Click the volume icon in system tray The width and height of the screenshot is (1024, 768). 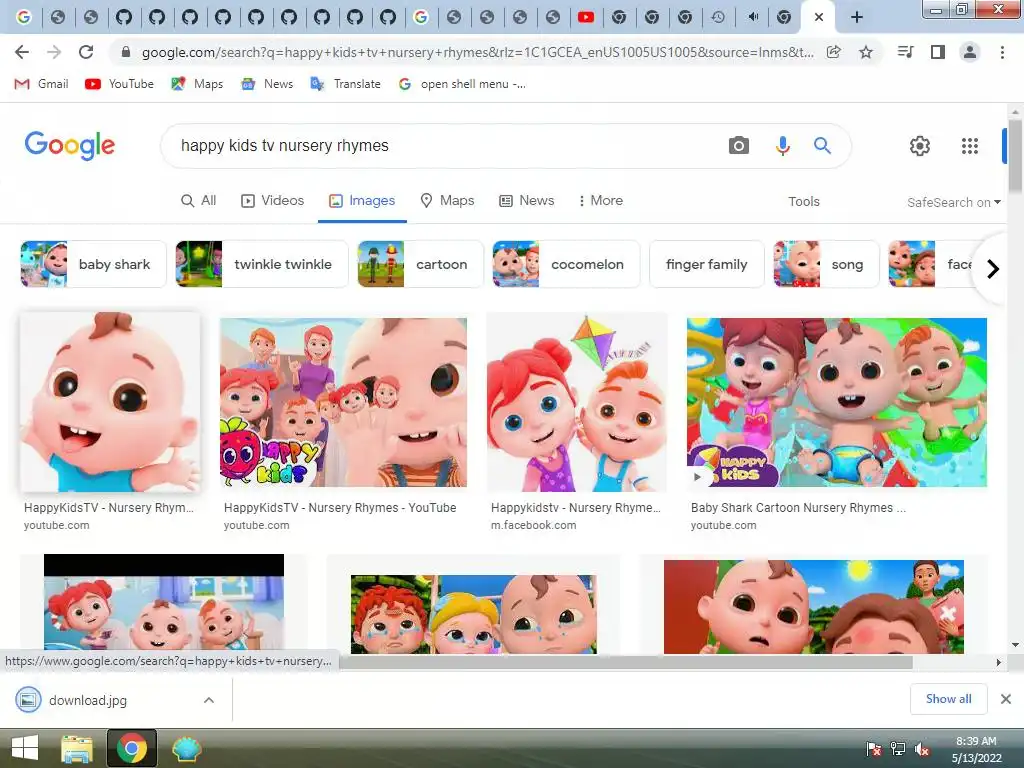coord(921,749)
